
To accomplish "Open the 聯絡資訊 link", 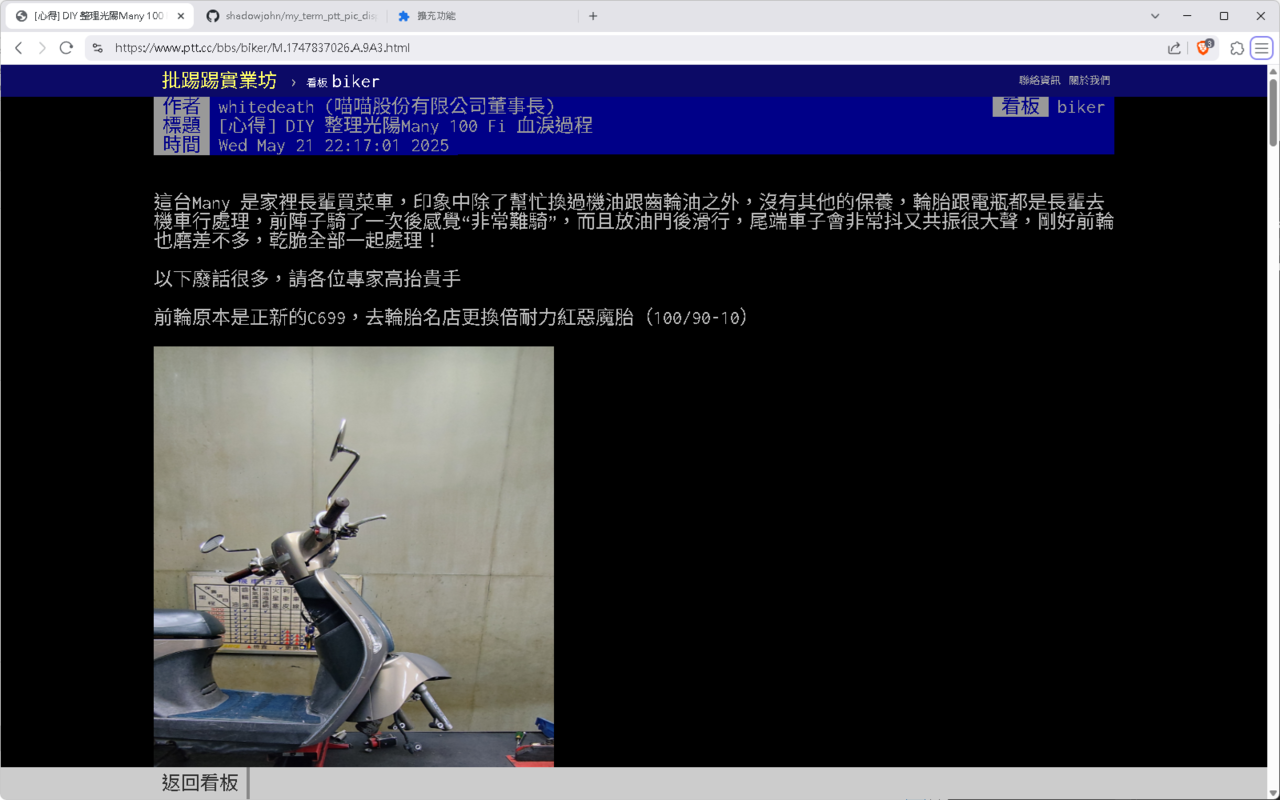I will pyautogui.click(x=1040, y=80).
